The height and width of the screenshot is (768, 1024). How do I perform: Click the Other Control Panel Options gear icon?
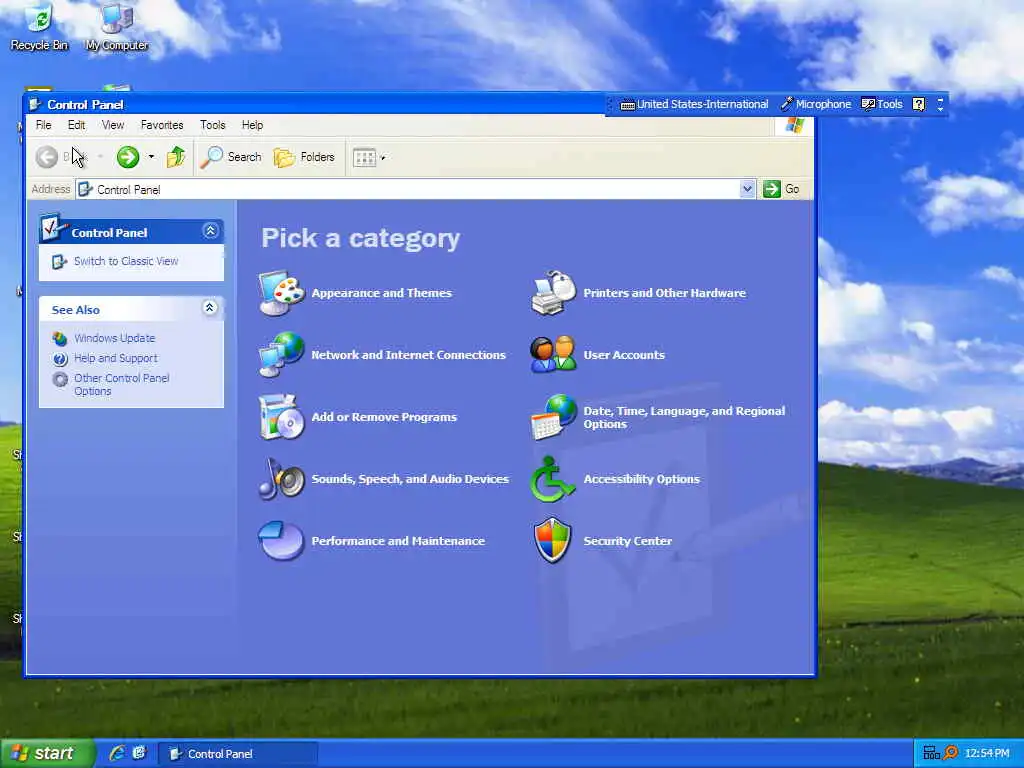point(60,379)
